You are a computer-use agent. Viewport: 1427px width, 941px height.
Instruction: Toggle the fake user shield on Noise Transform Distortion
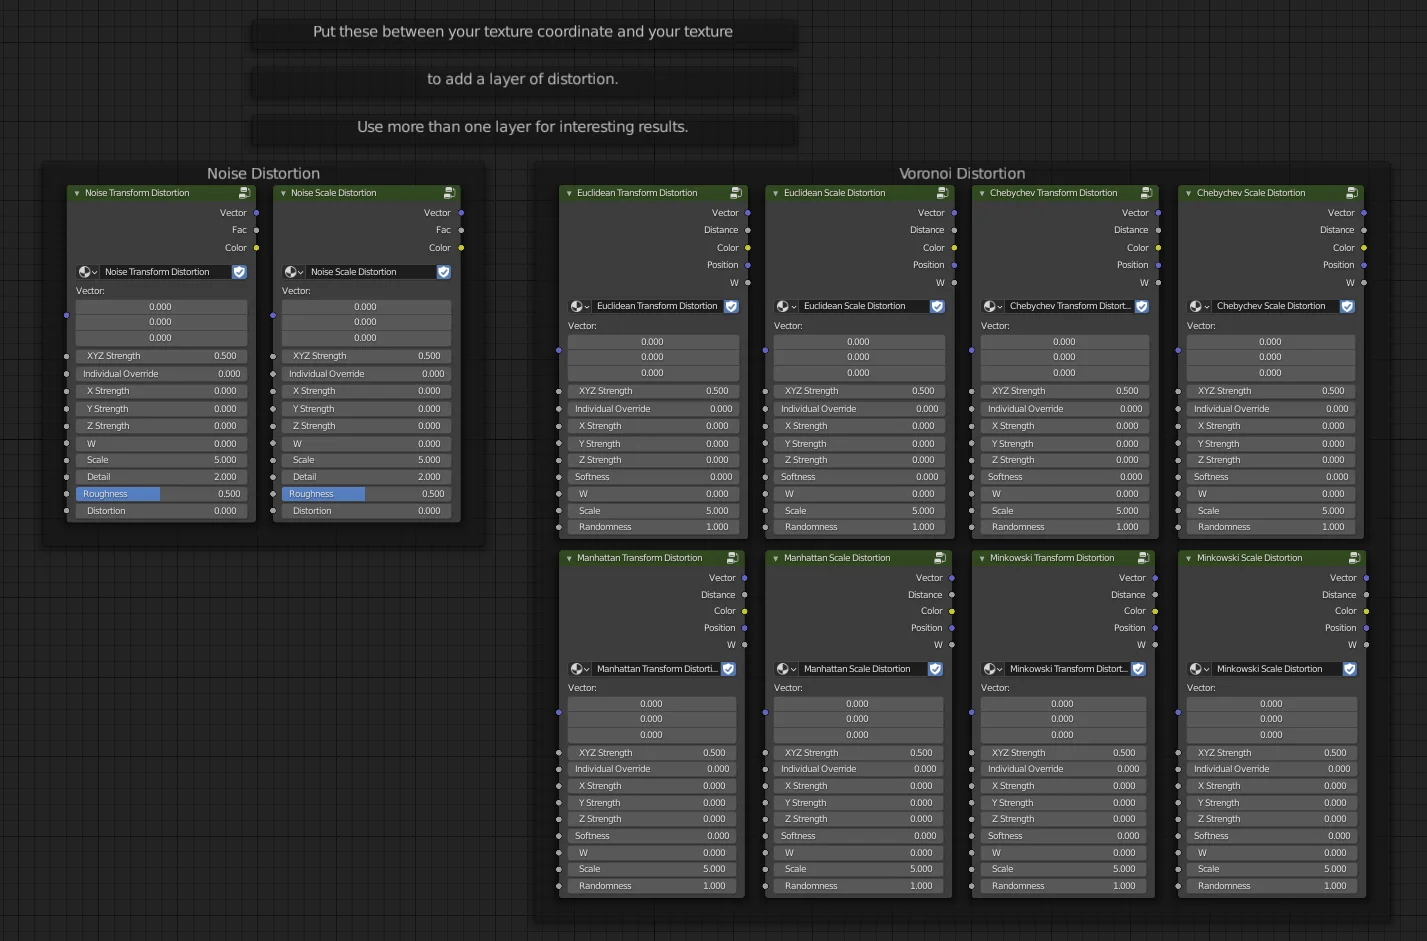[239, 271]
